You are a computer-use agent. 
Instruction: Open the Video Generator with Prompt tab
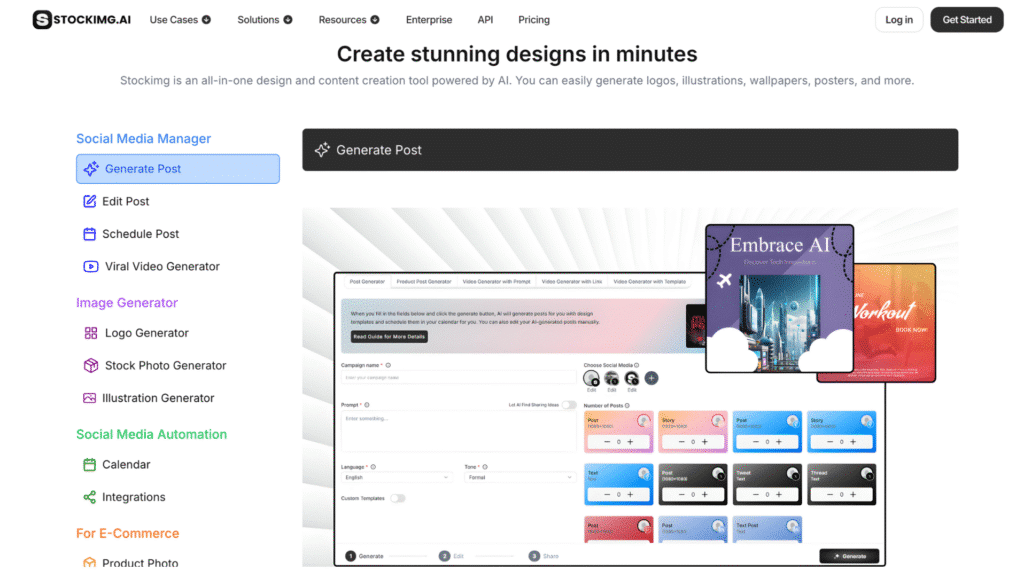click(x=496, y=282)
